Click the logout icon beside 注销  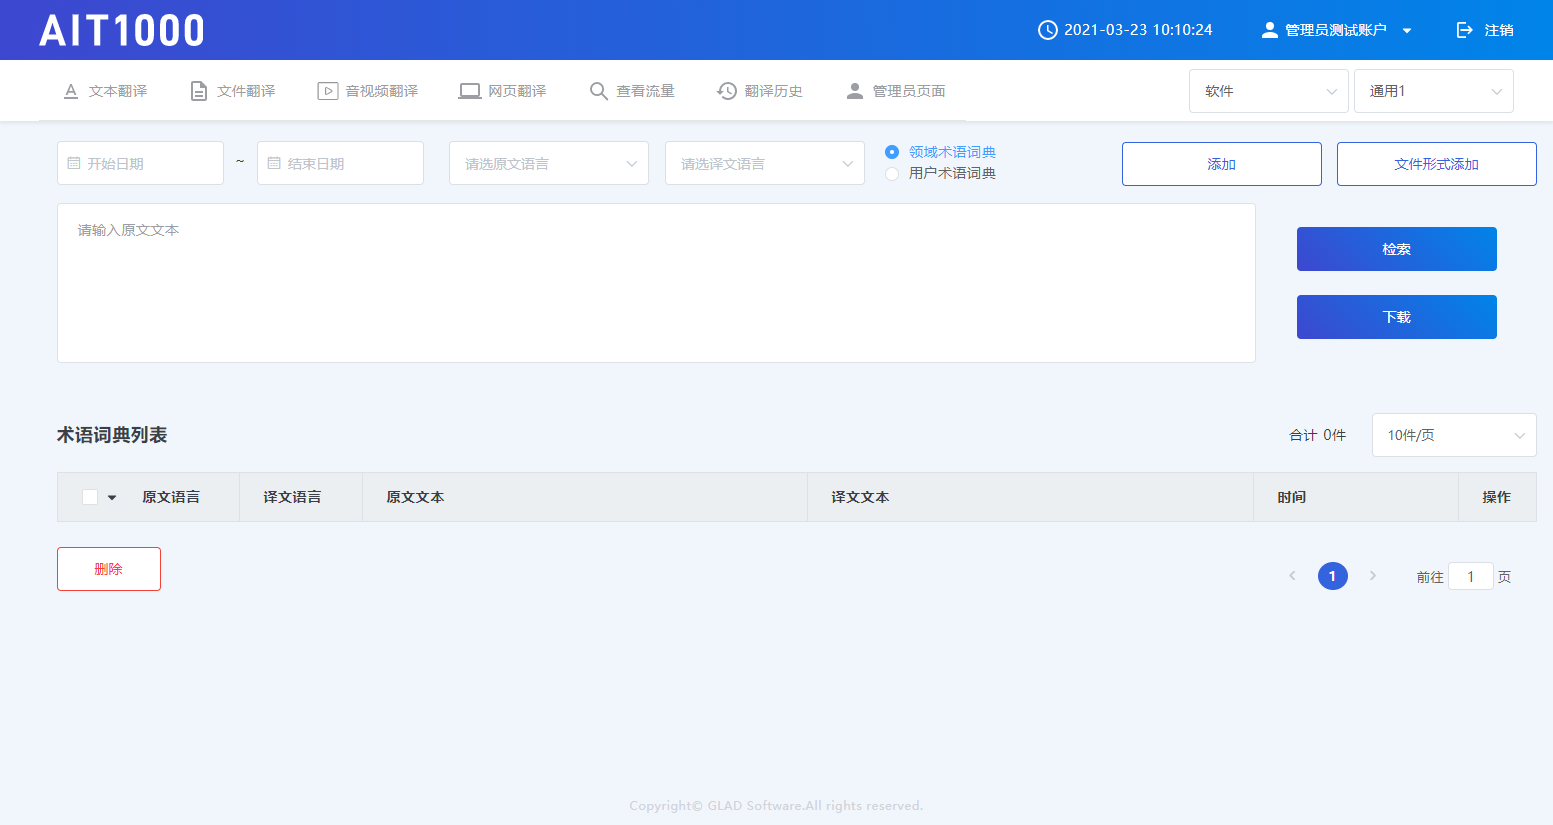coord(1465,30)
